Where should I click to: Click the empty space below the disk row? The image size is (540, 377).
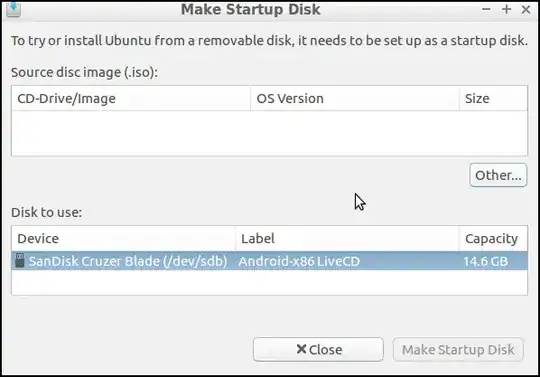269,282
